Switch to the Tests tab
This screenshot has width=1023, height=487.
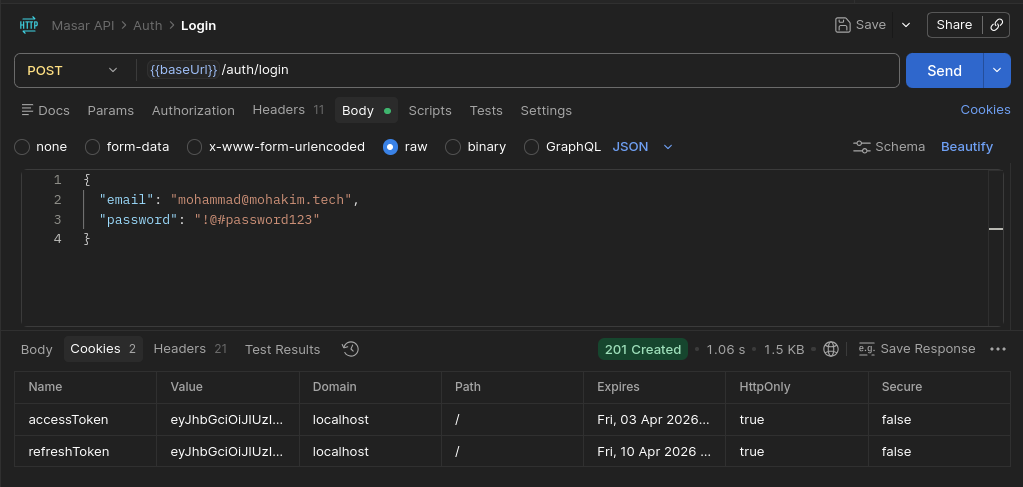[486, 110]
